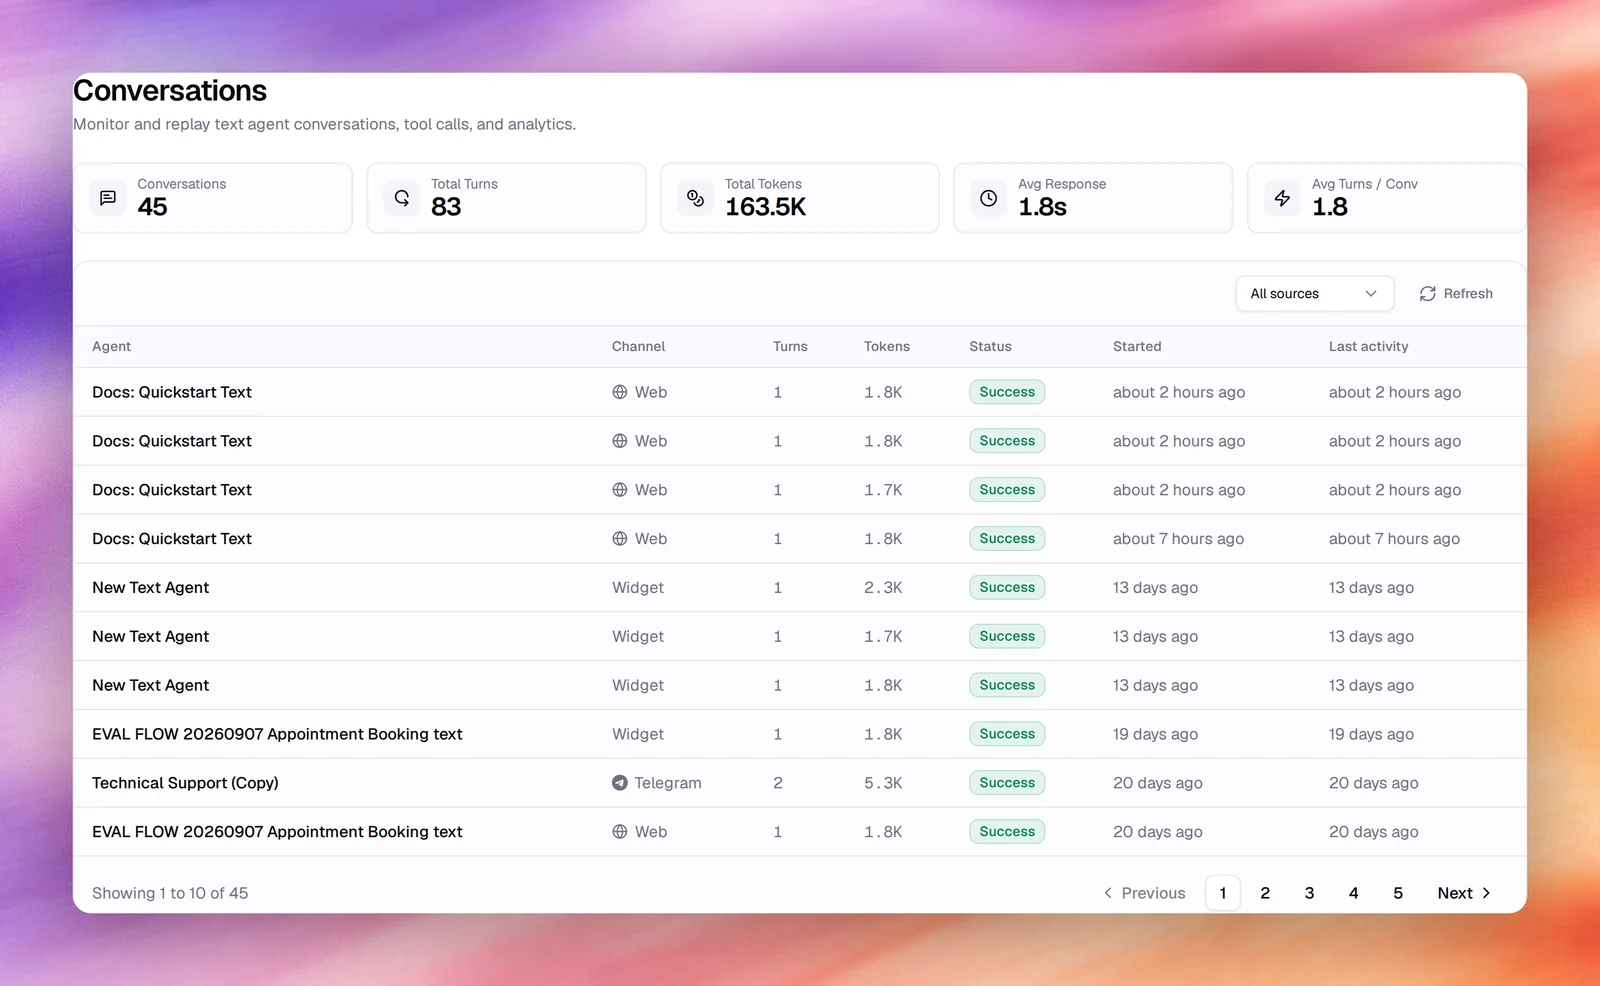Open page 4 of conversations
This screenshot has height=986, width=1600.
click(x=1354, y=893)
